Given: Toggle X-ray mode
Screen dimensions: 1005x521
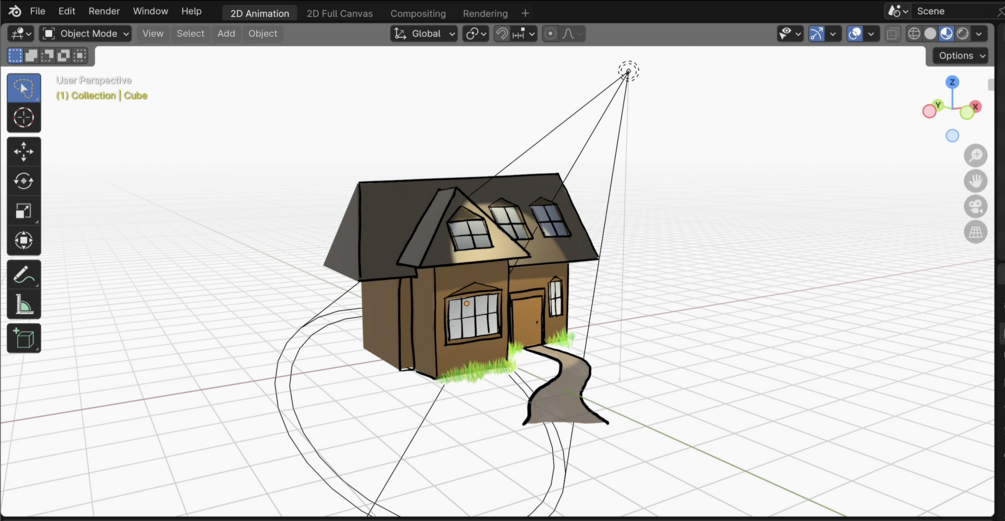Looking at the screenshot, I should coord(892,33).
